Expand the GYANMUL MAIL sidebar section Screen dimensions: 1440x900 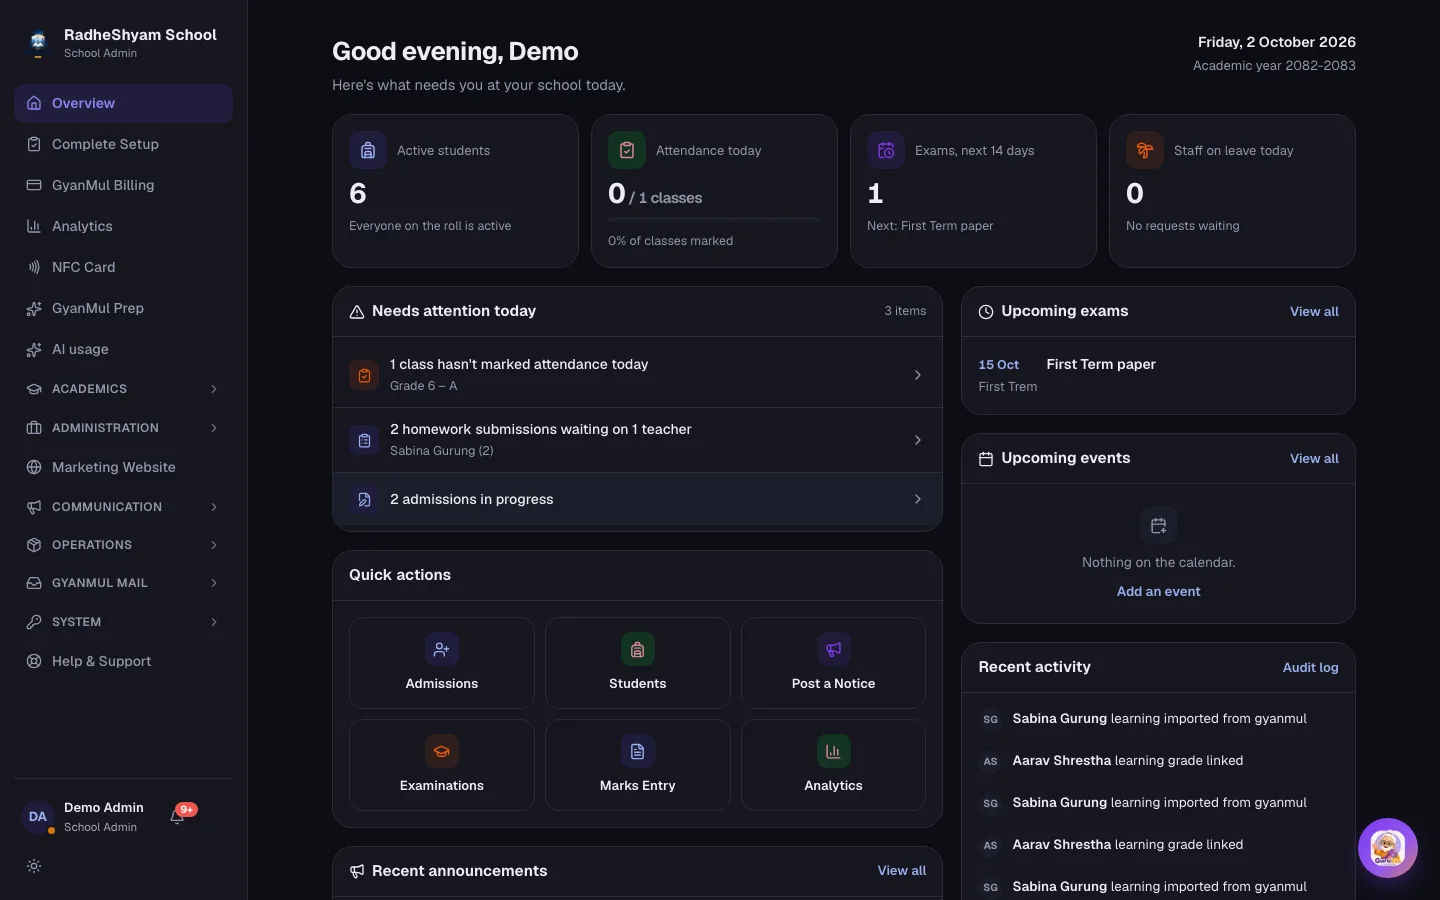pos(124,583)
